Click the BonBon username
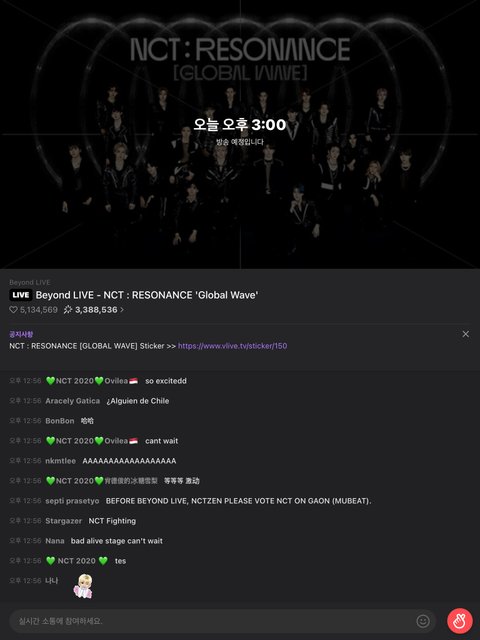The width and height of the screenshot is (480, 640). point(60,421)
